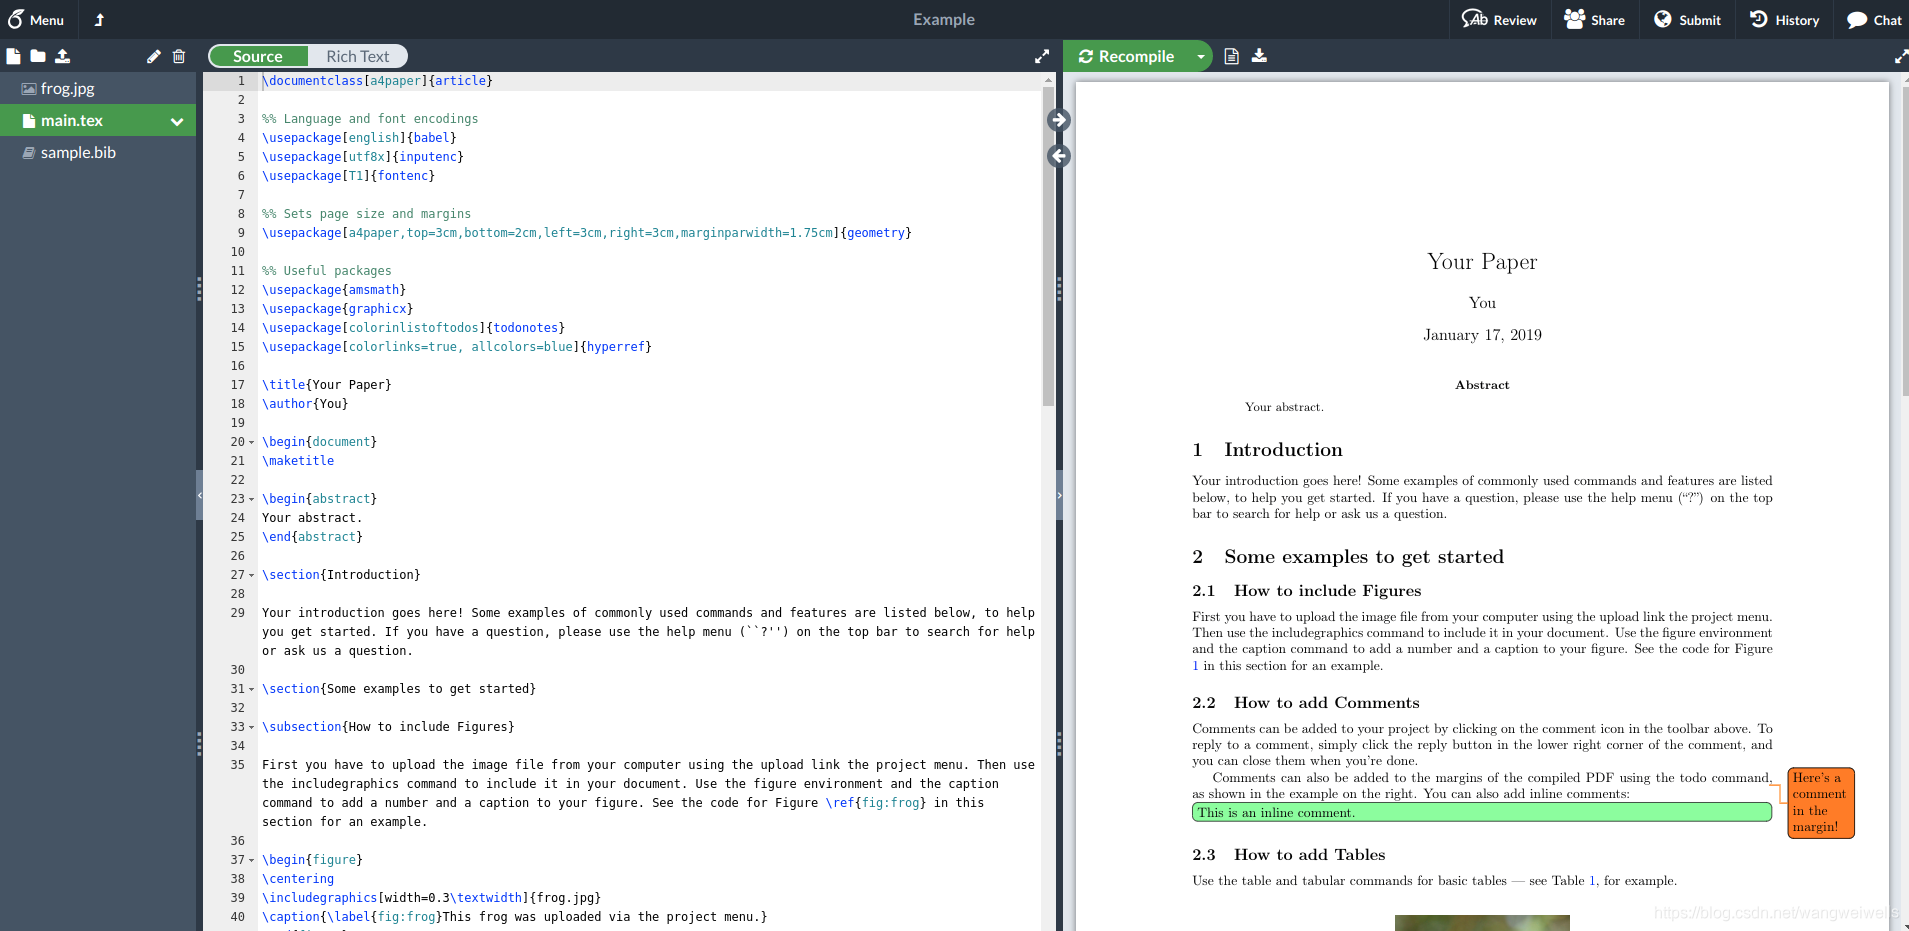Click the hyperref package line

pyautogui.click(x=456, y=347)
